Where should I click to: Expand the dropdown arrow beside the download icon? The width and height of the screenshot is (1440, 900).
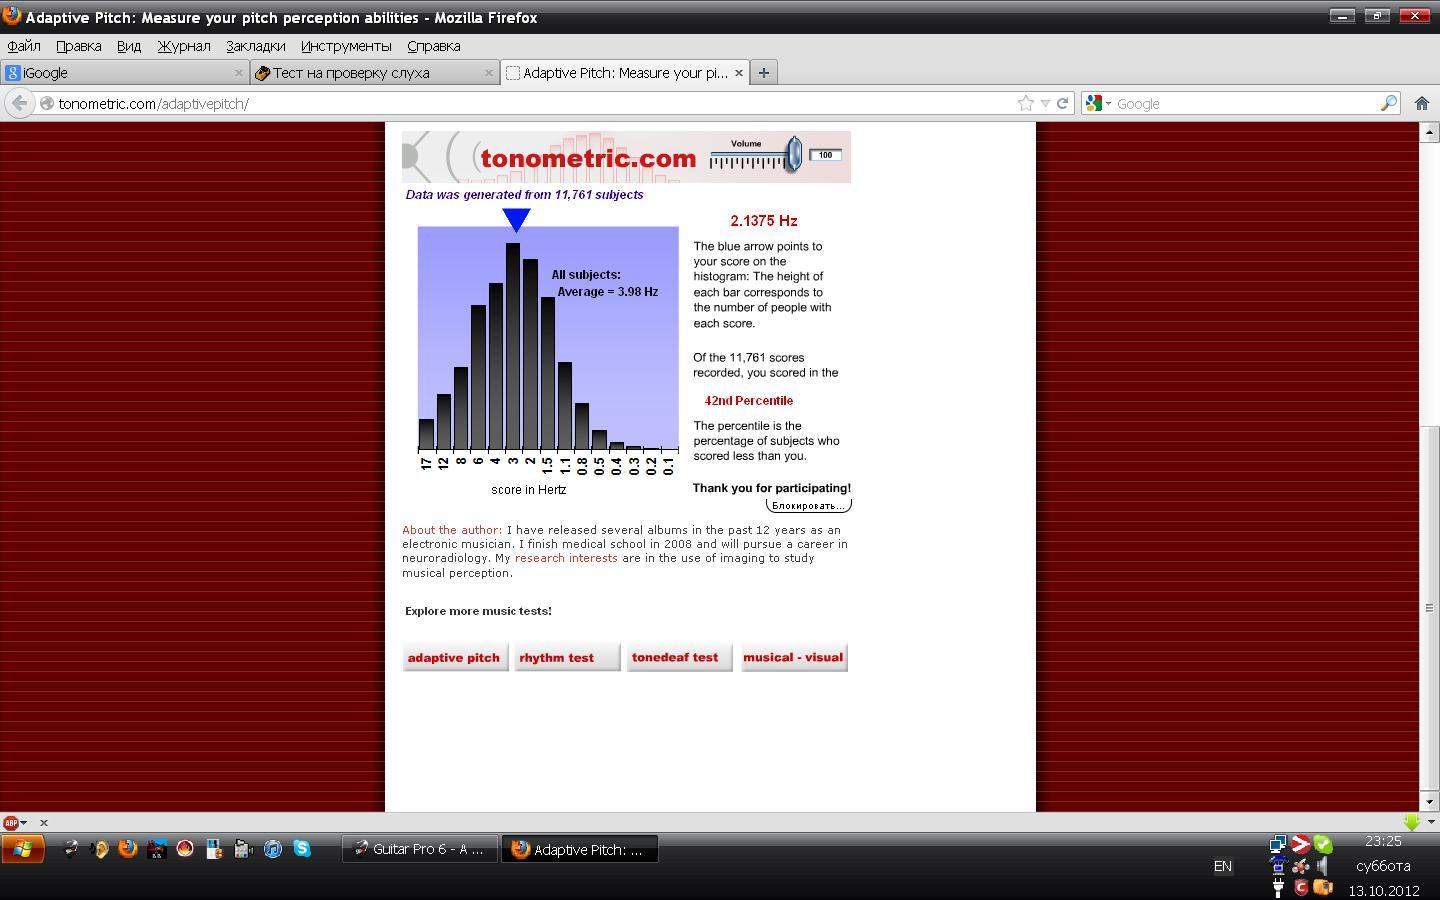[1431, 822]
